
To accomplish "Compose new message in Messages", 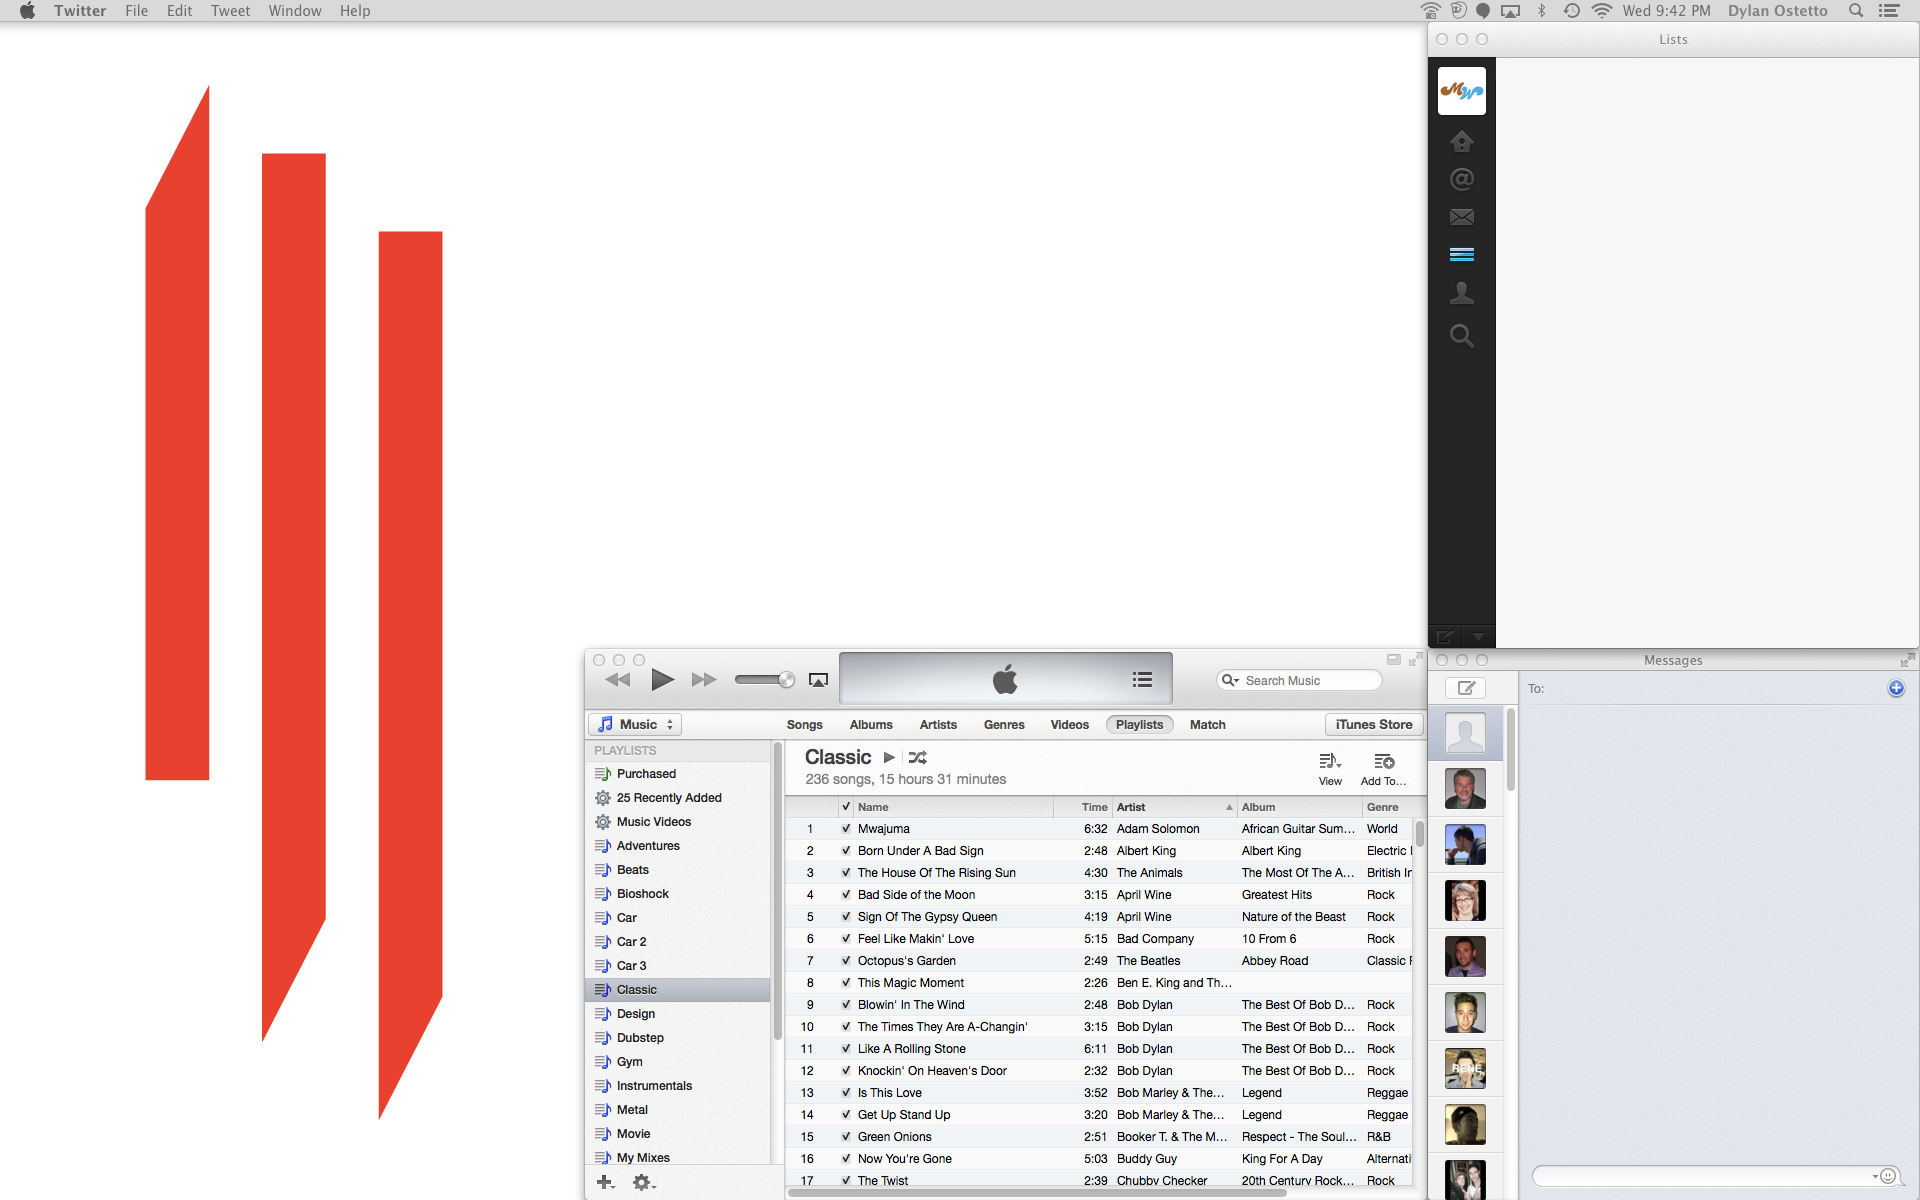I will pyautogui.click(x=1466, y=688).
